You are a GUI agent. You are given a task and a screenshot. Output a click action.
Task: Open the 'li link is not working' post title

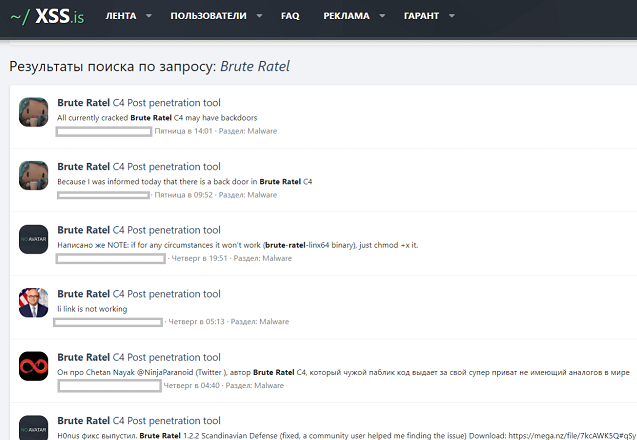pyautogui.click(x=139, y=294)
